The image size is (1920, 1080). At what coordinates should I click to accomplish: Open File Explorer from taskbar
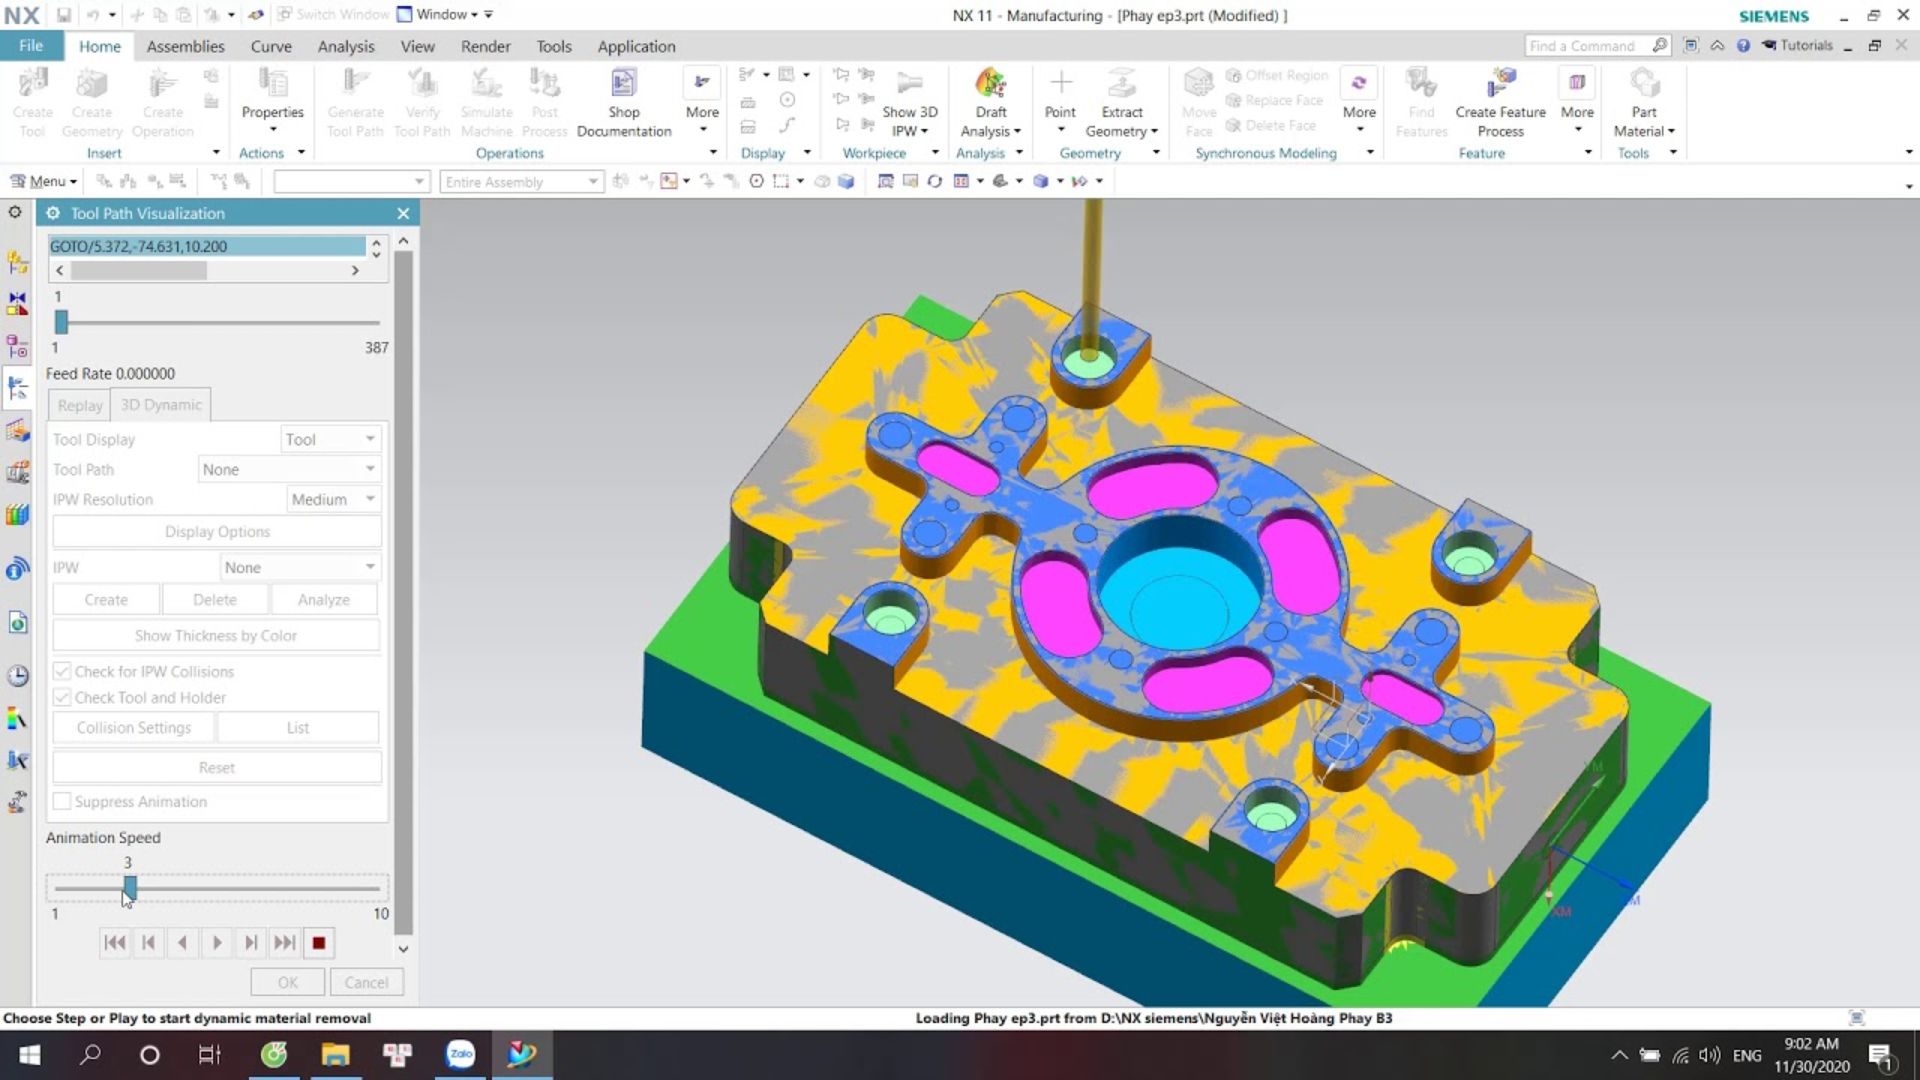coord(335,1054)
